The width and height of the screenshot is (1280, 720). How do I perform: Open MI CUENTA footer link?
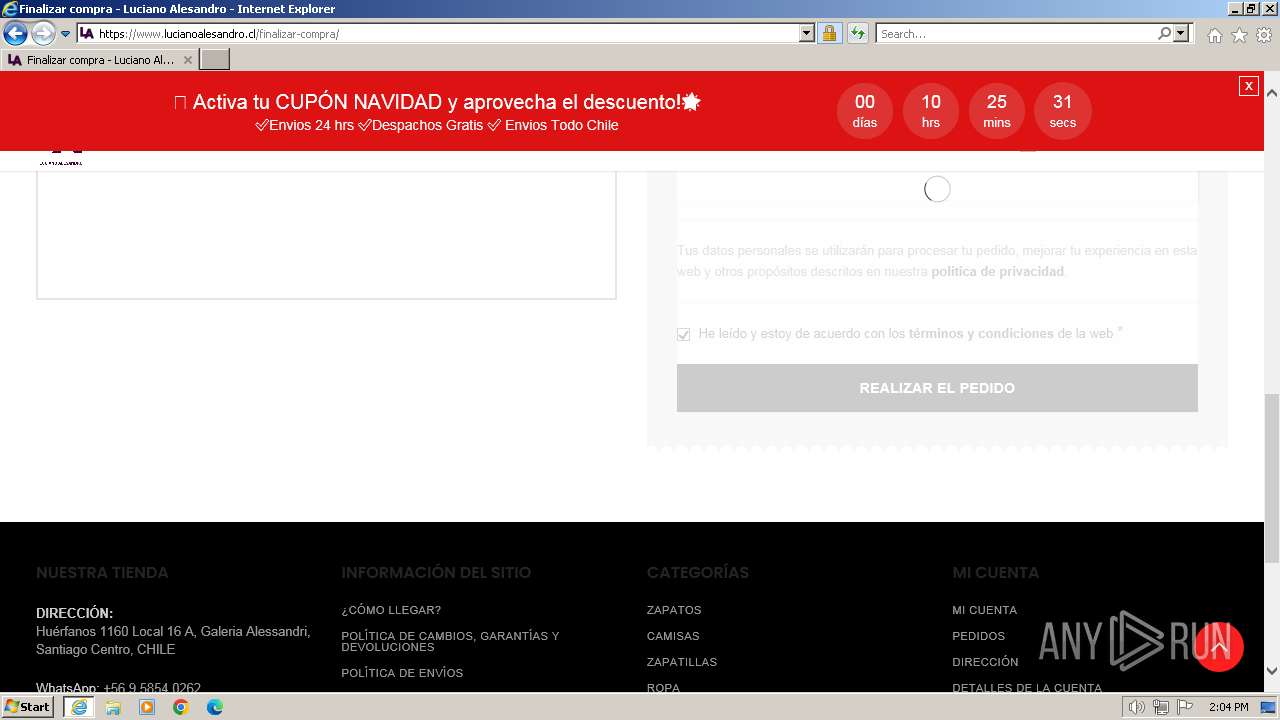point(984,610)
